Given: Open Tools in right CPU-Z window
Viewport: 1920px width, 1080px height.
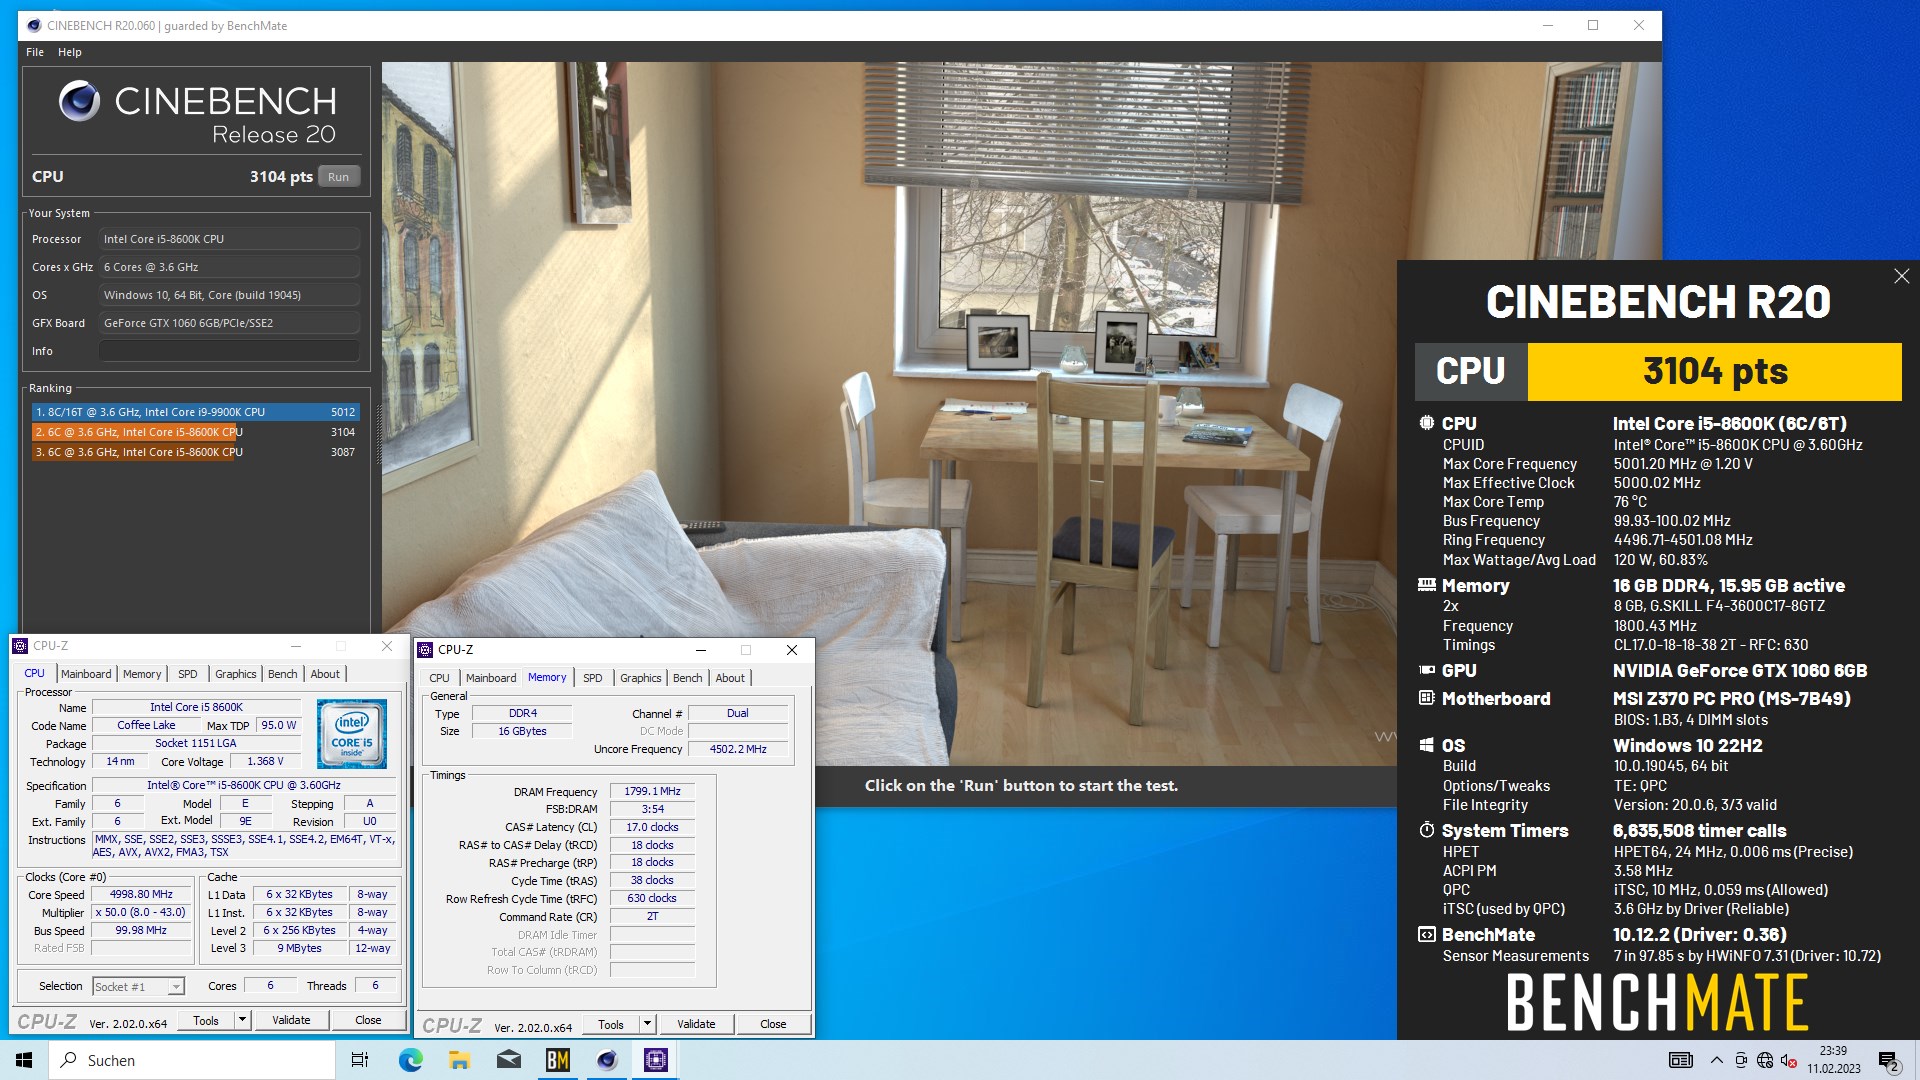Looking at the screenshot, I should point(611,1024).
